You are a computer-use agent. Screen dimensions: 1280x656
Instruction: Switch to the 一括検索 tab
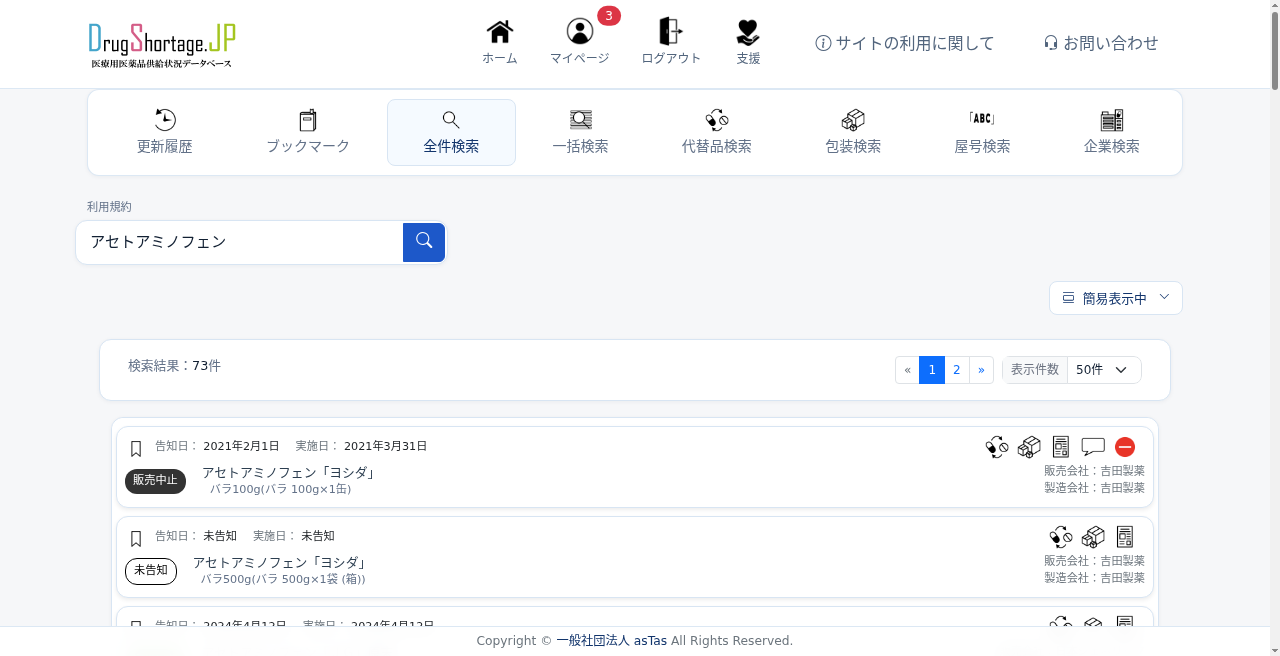coord(581,132)
